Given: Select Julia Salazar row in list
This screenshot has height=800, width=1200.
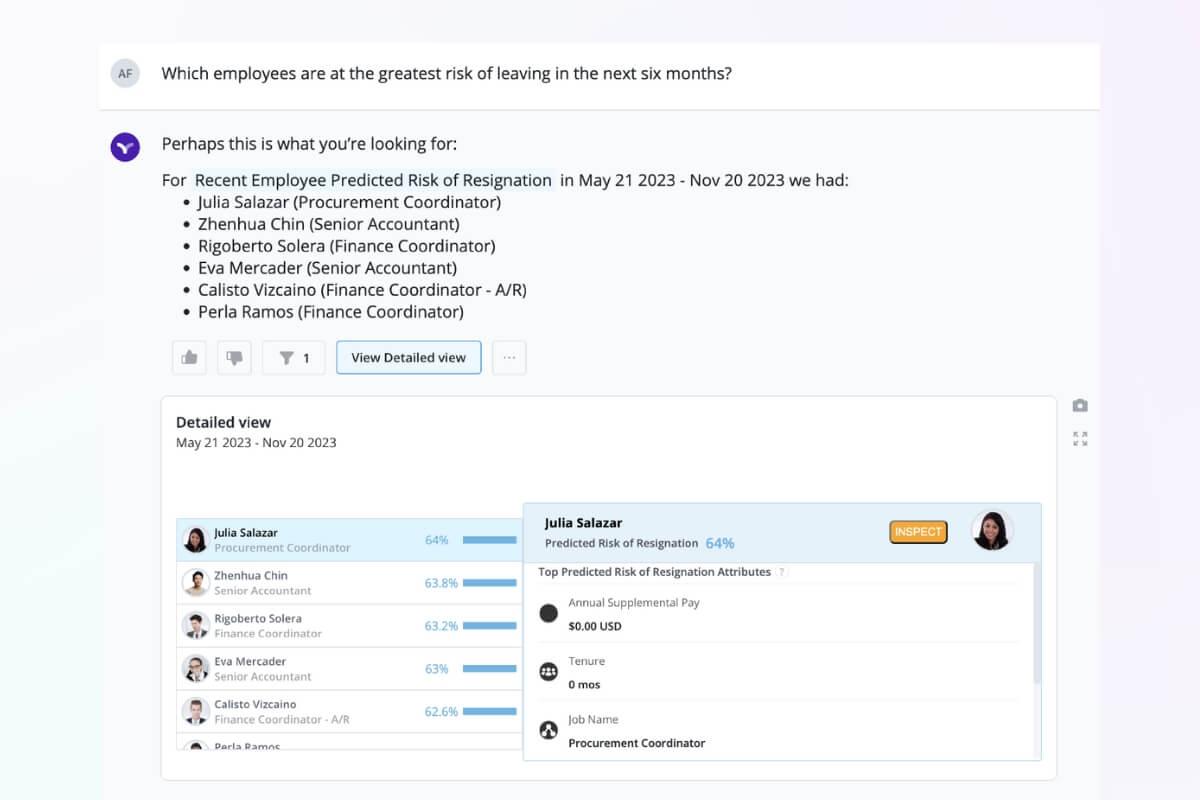Looking at the screenshot, I should [x=349, y=540].
